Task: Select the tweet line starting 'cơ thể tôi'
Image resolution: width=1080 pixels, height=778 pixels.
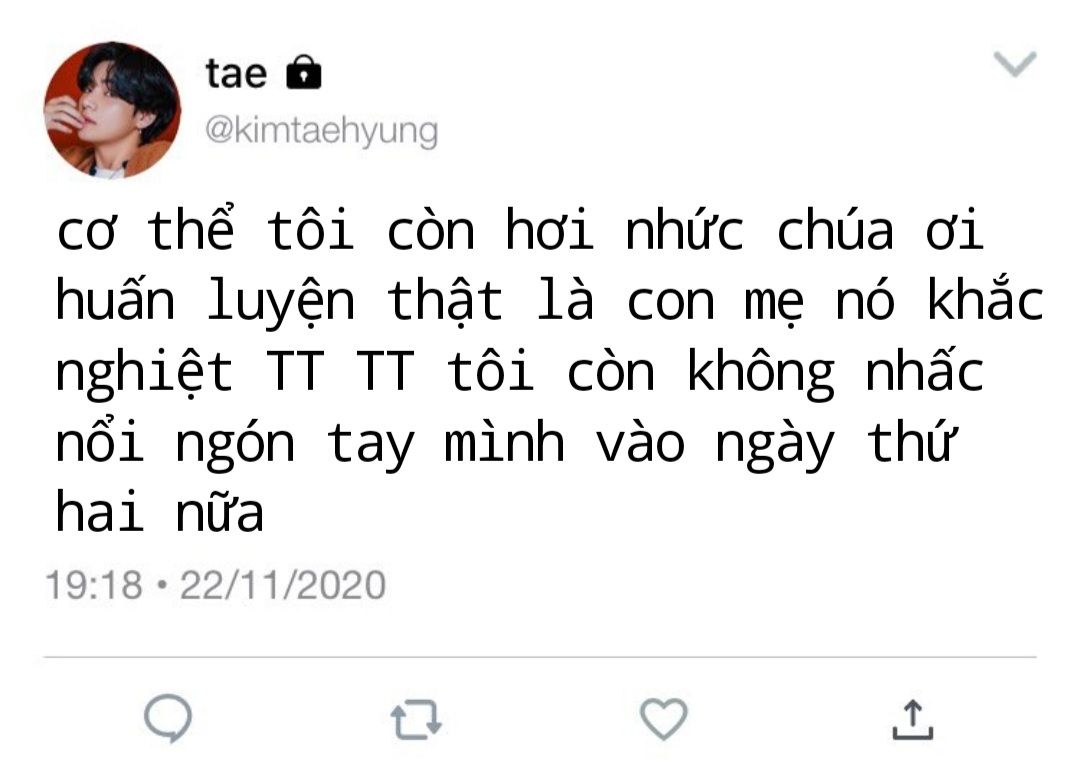Action: [x=520, y=229]
